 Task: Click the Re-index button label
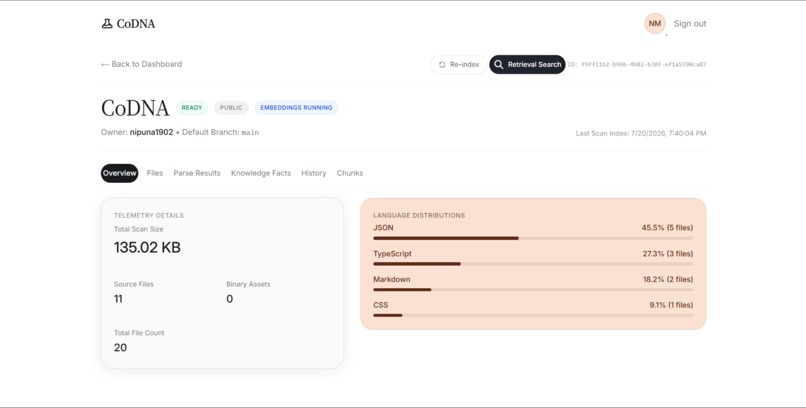464,65
